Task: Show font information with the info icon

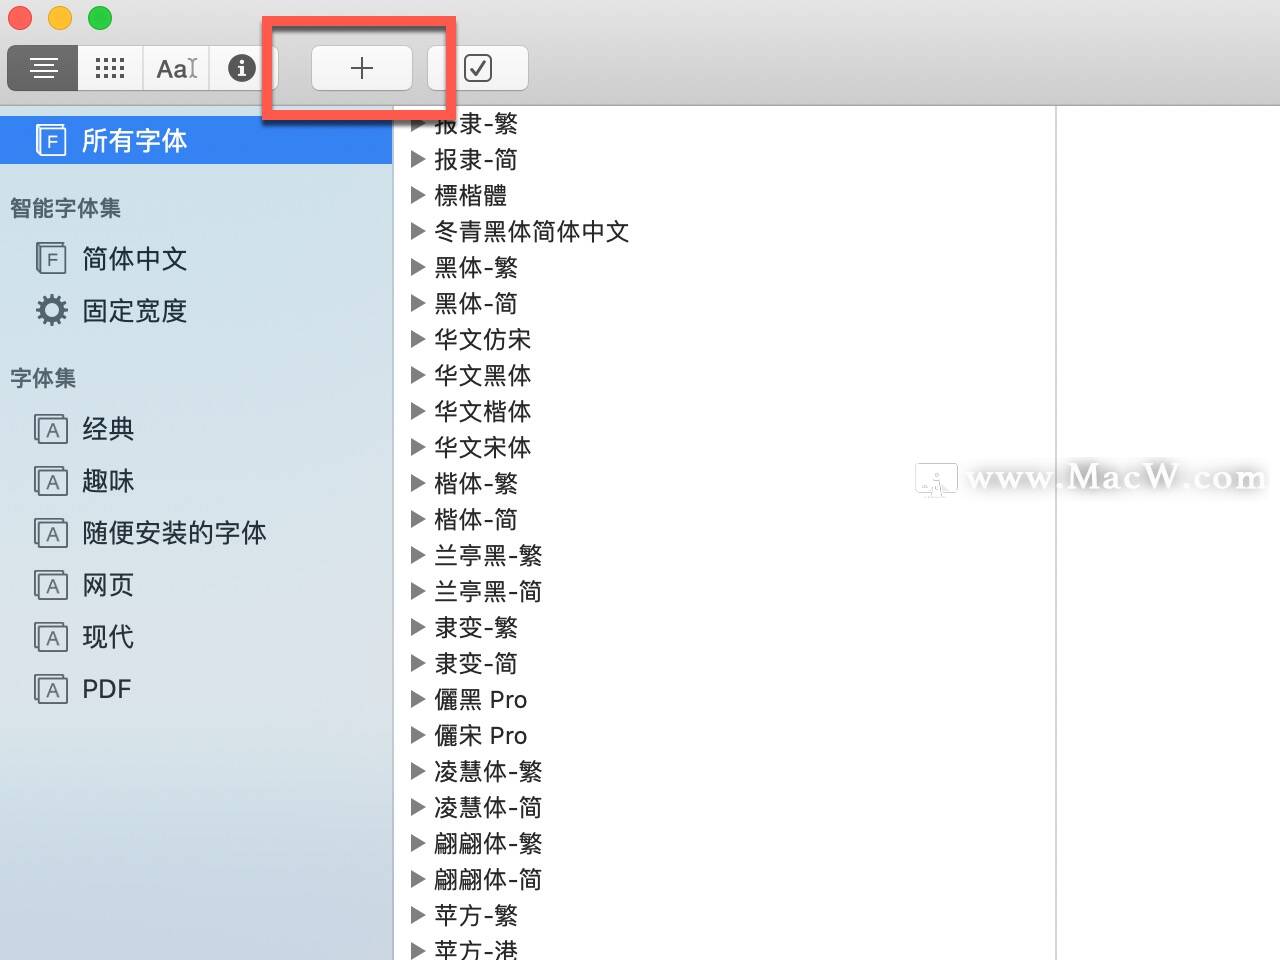Action: point(240,68)
